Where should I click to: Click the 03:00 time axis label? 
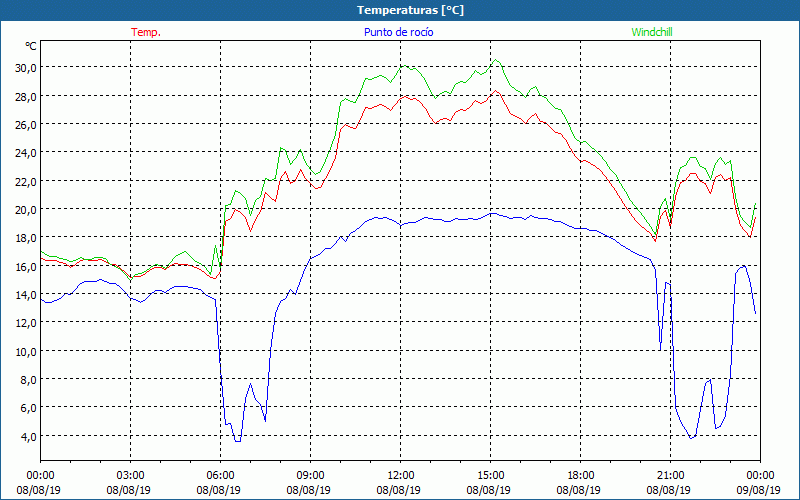point(130,476)
